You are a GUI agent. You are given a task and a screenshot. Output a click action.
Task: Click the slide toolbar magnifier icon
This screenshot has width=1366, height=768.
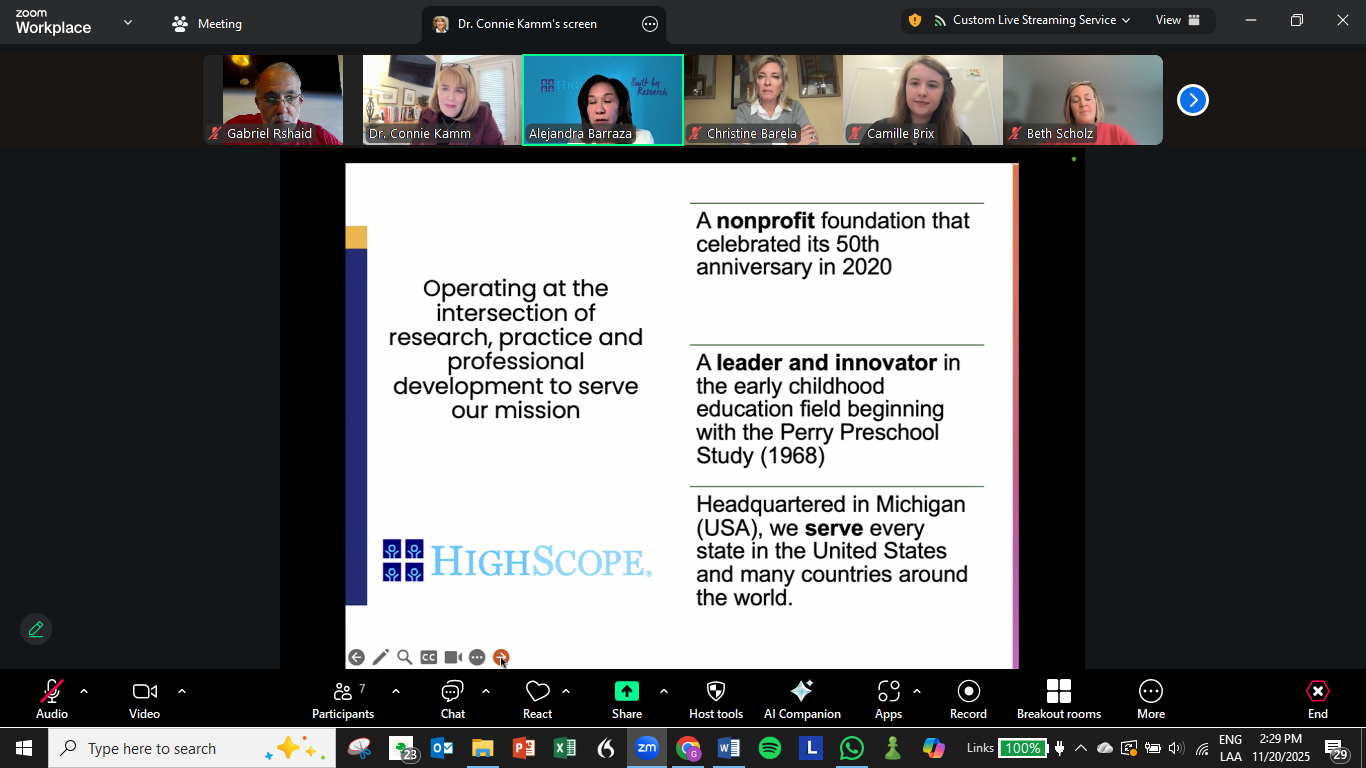pos(405,657)
